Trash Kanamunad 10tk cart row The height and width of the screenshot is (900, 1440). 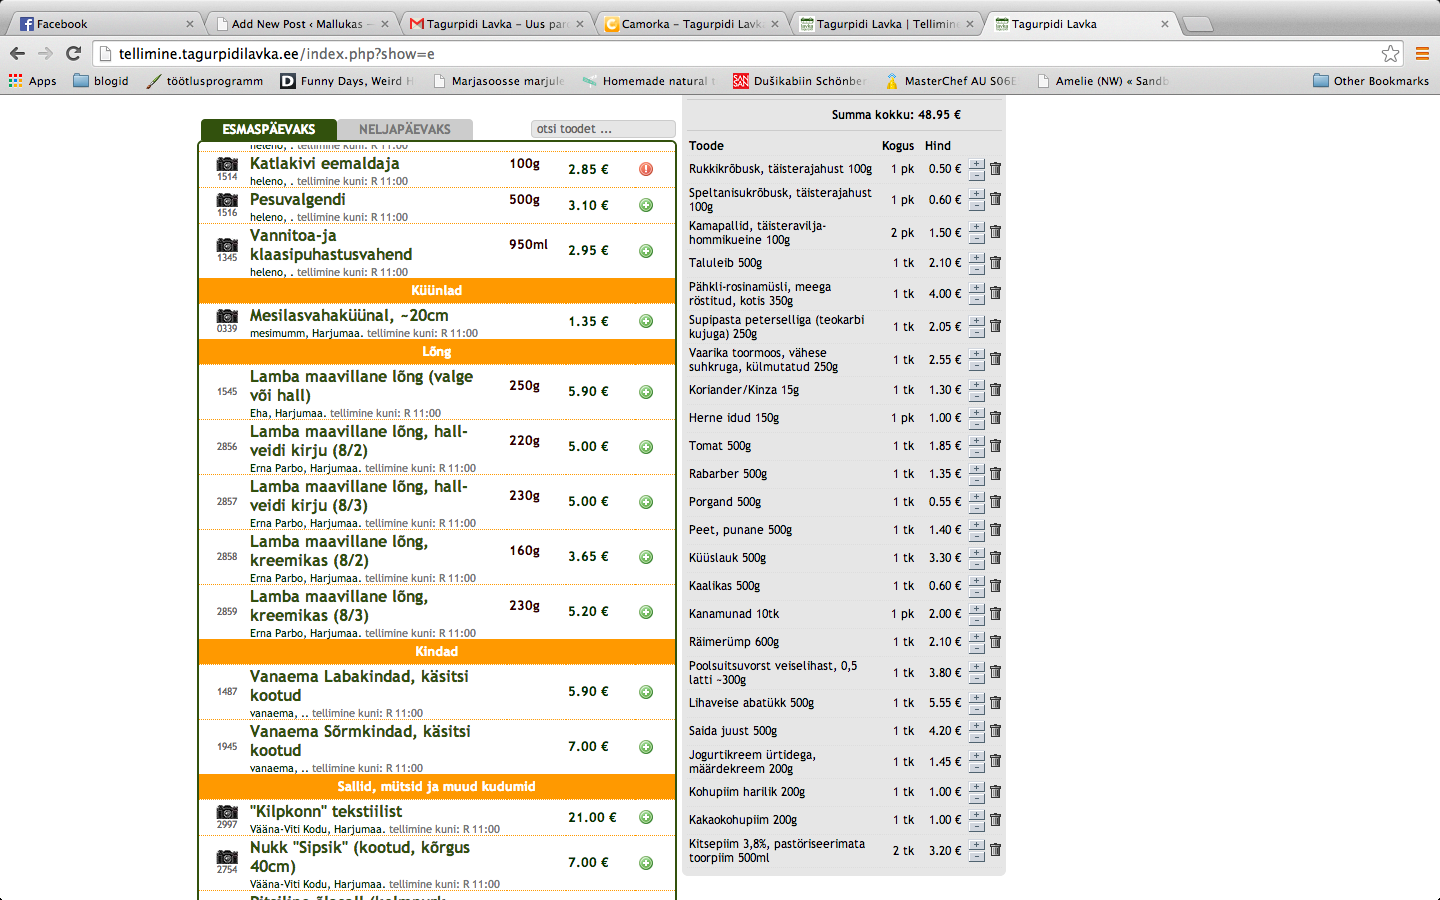click(x=995, y=613)
